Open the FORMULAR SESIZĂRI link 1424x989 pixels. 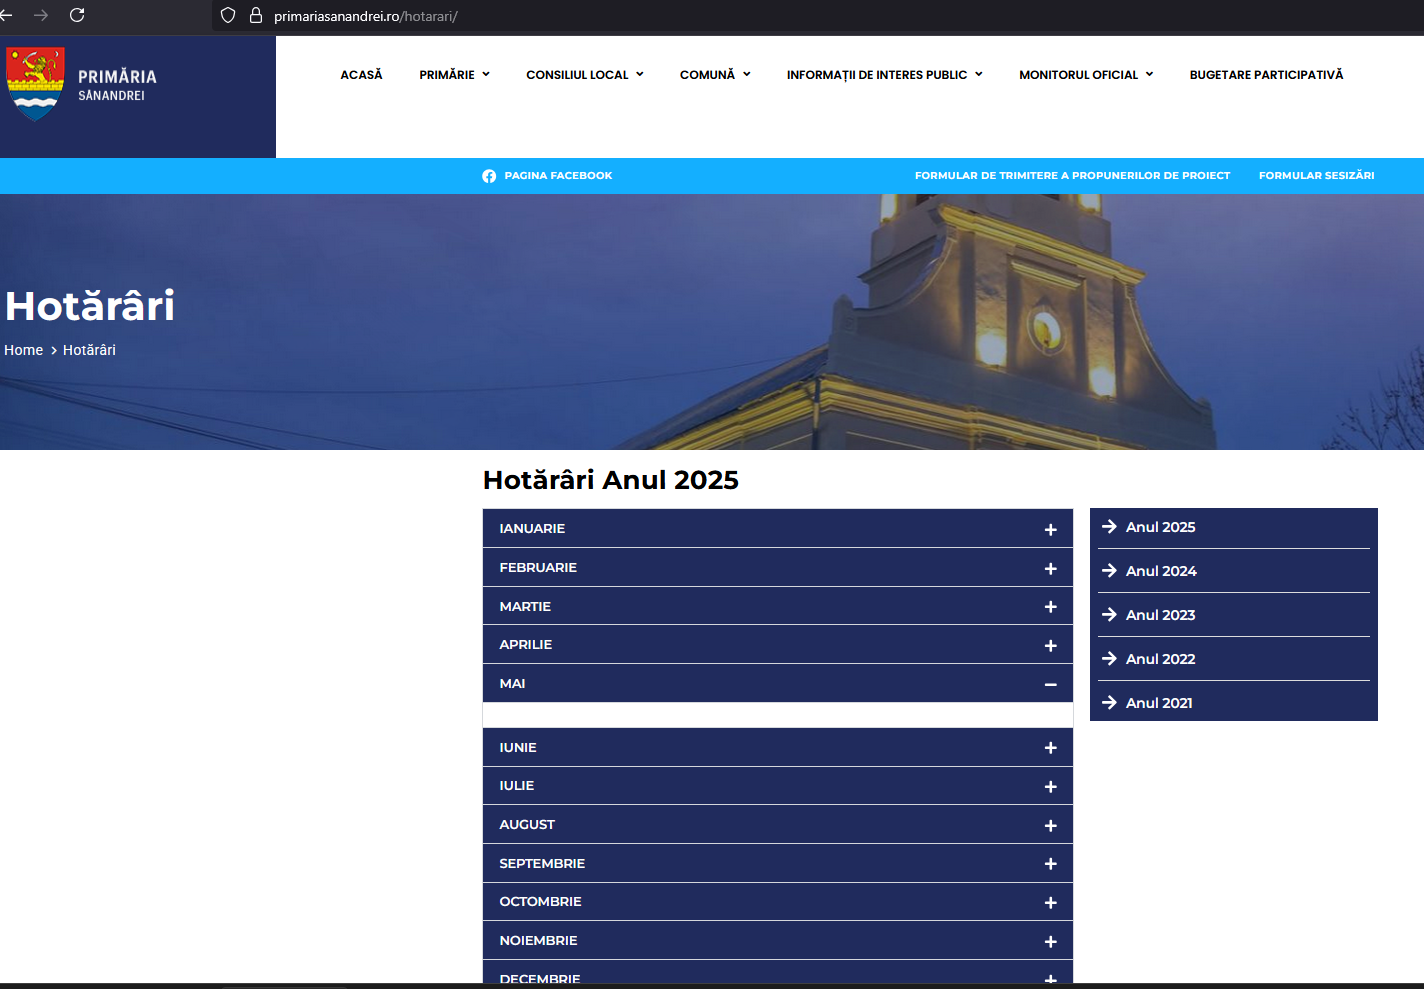click(1316, 176)
